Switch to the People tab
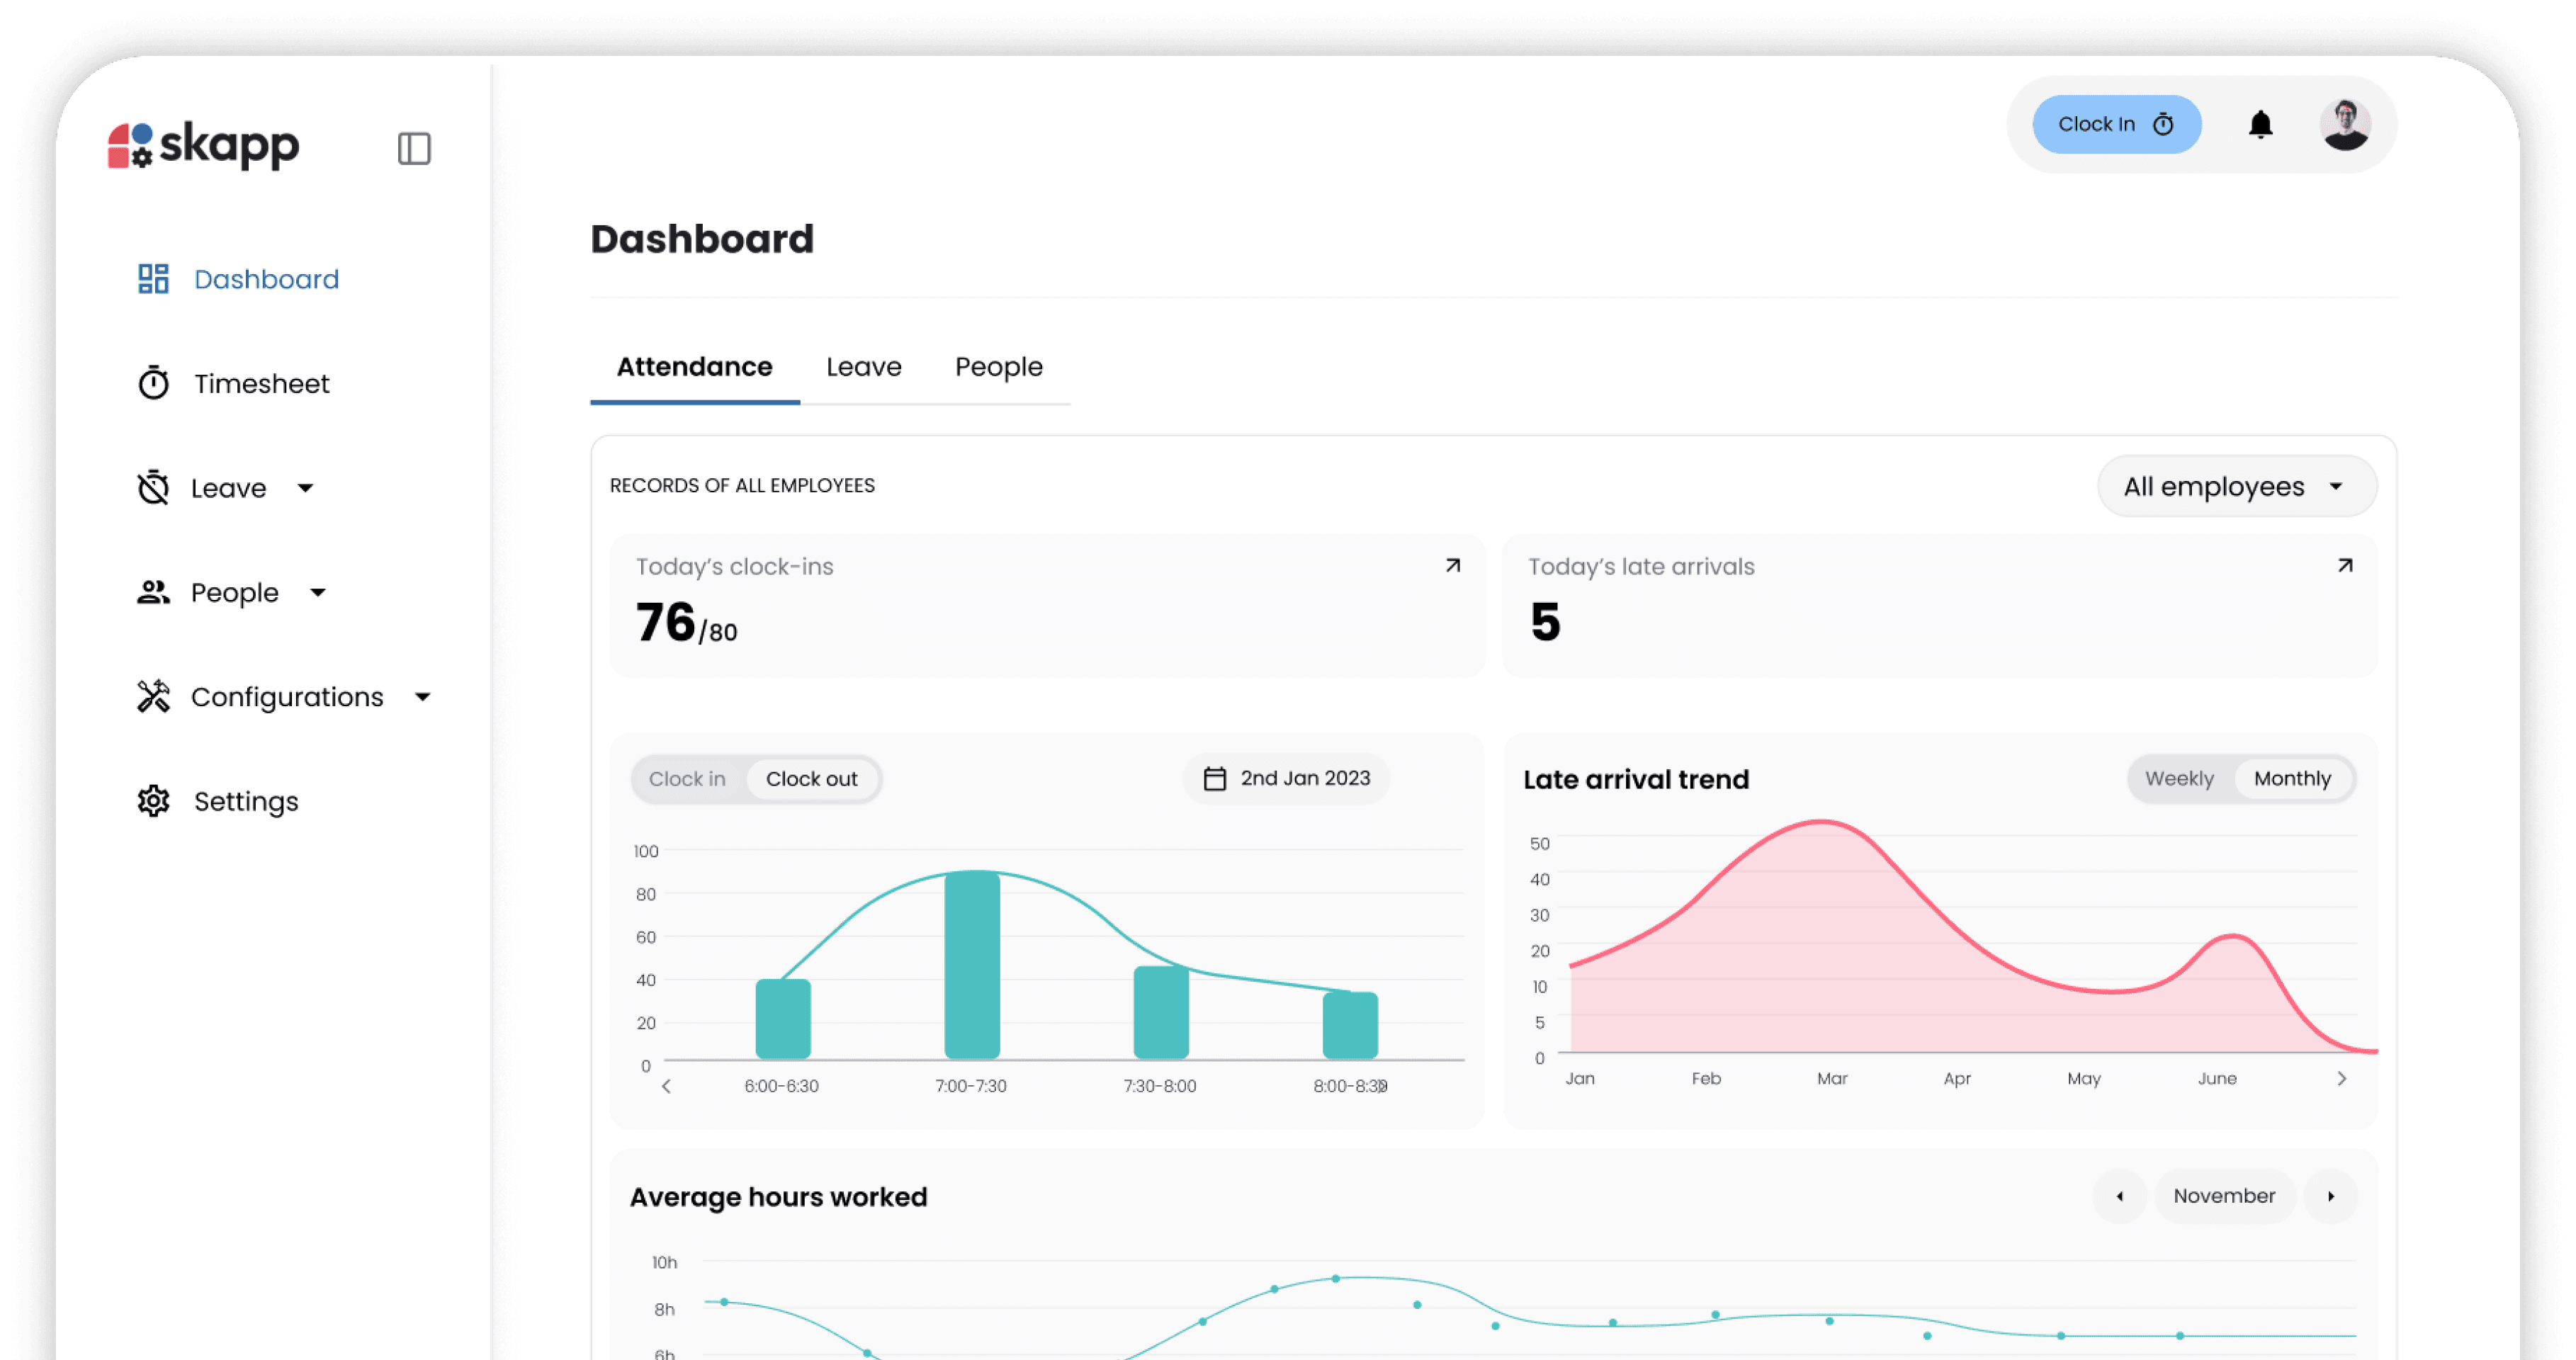Image resolution: width=2576 pixels, height=1360 pixels. (x=998, y=367)
